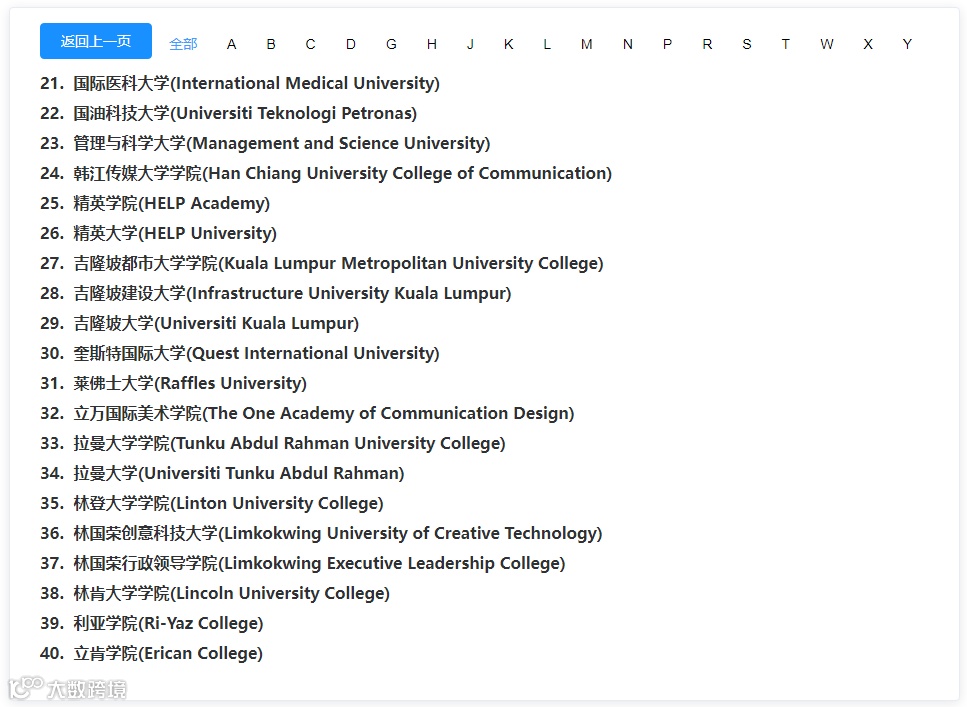Filter list by letter W
Viewport: 967px width, 707px height.
pos(826,44)
